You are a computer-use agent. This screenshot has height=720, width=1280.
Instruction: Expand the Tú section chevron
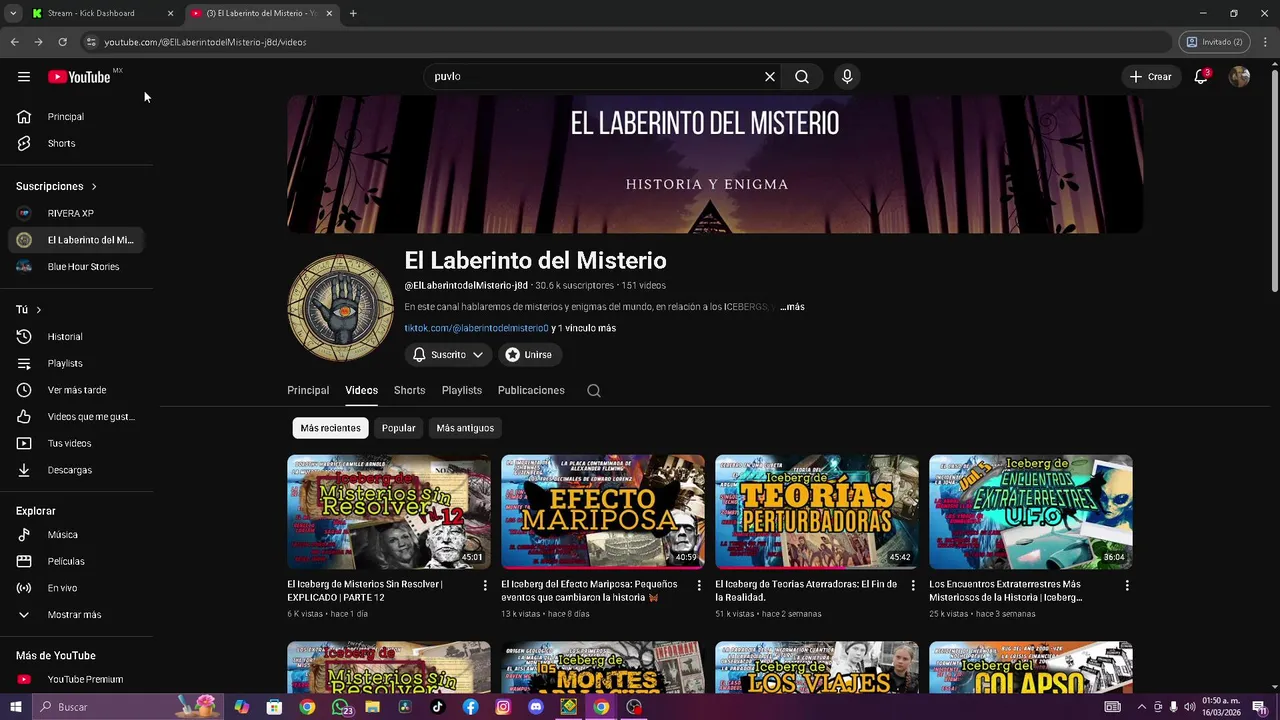[38, 310]
